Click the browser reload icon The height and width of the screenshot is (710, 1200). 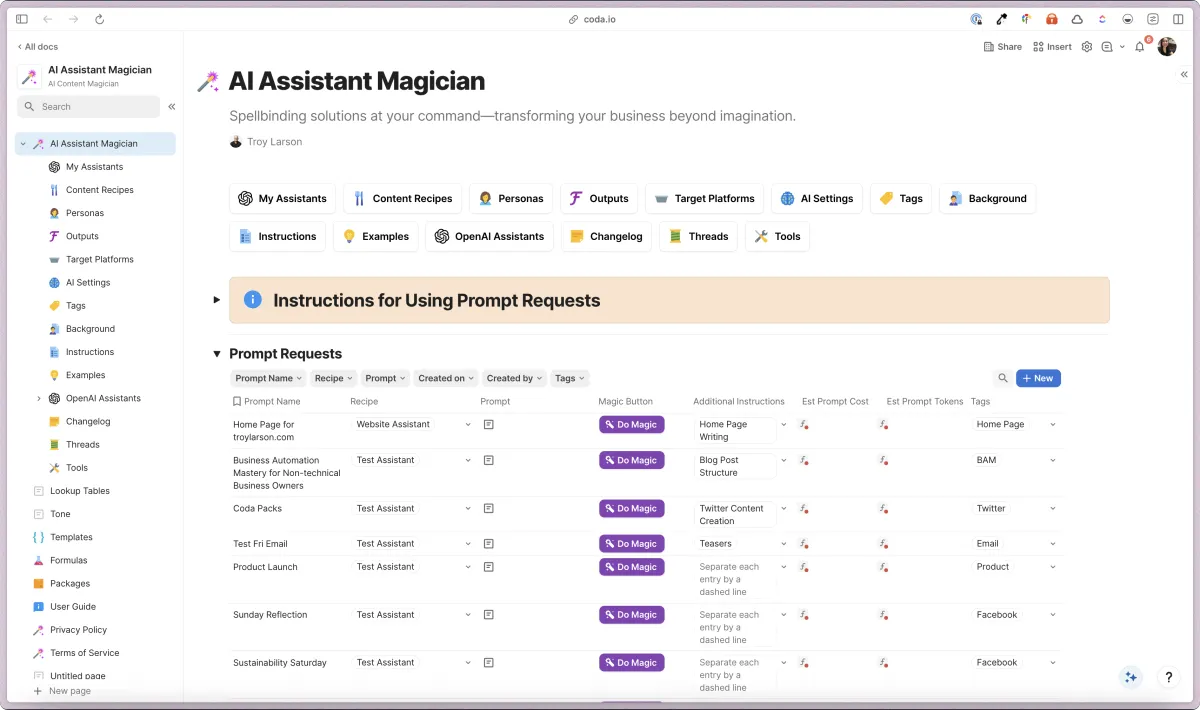click(99, 19)
